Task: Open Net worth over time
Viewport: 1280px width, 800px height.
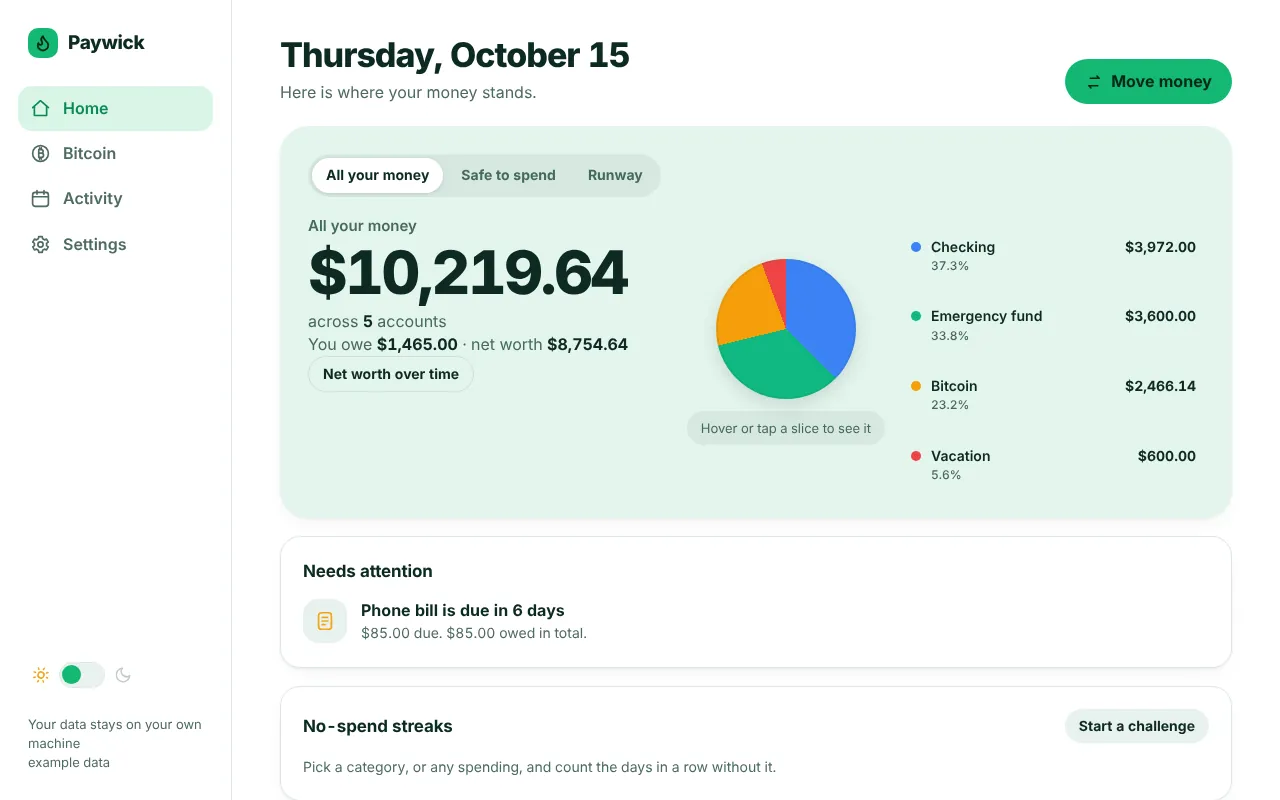Action: (391, 374)
